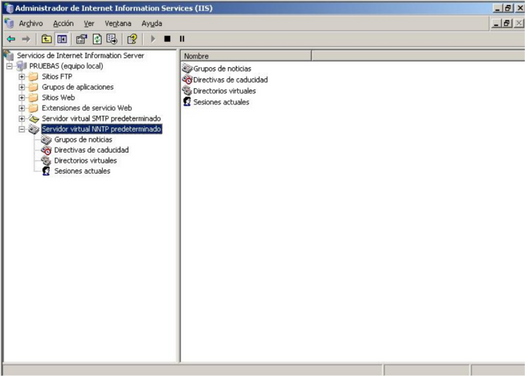Start the server with the play icon
The image size is (525, 376).
coord(153,39)
